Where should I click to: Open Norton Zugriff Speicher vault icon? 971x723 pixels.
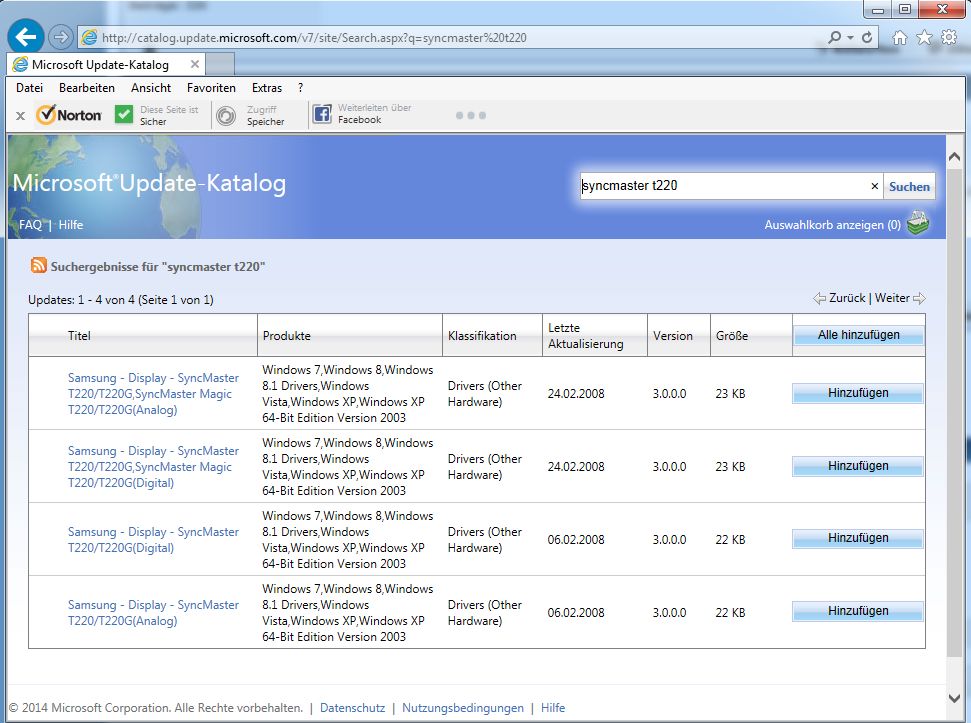(226, 116)
